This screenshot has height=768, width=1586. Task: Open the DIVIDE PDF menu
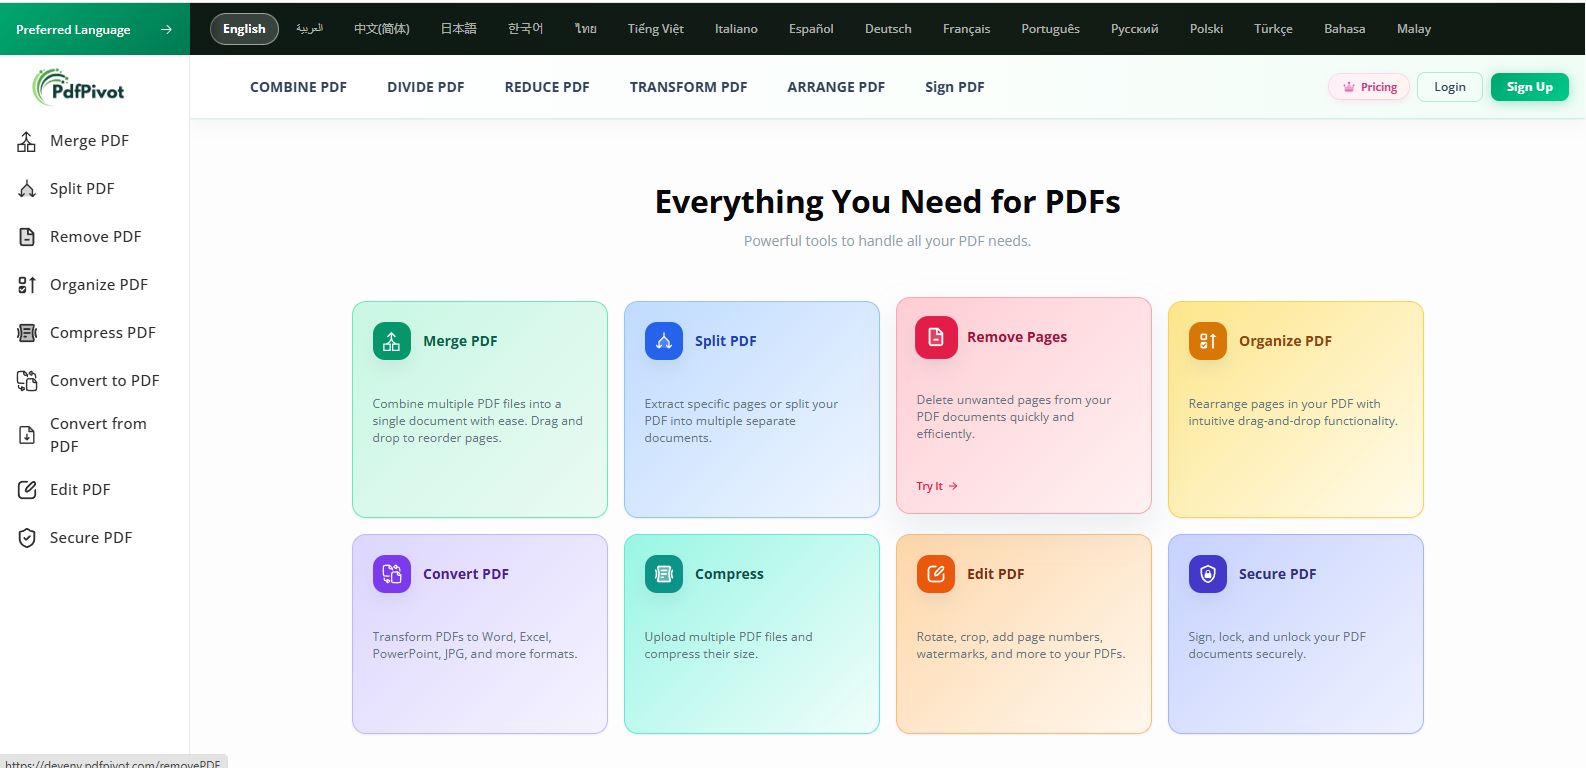point(426,87)
